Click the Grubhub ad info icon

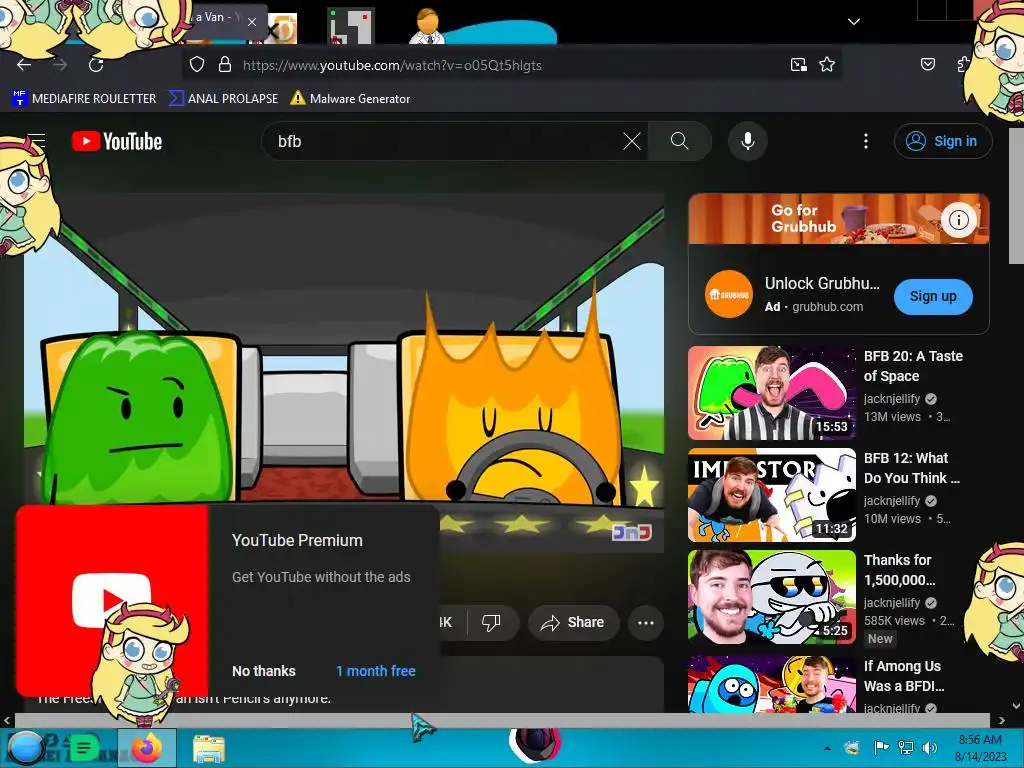point(958,220)
